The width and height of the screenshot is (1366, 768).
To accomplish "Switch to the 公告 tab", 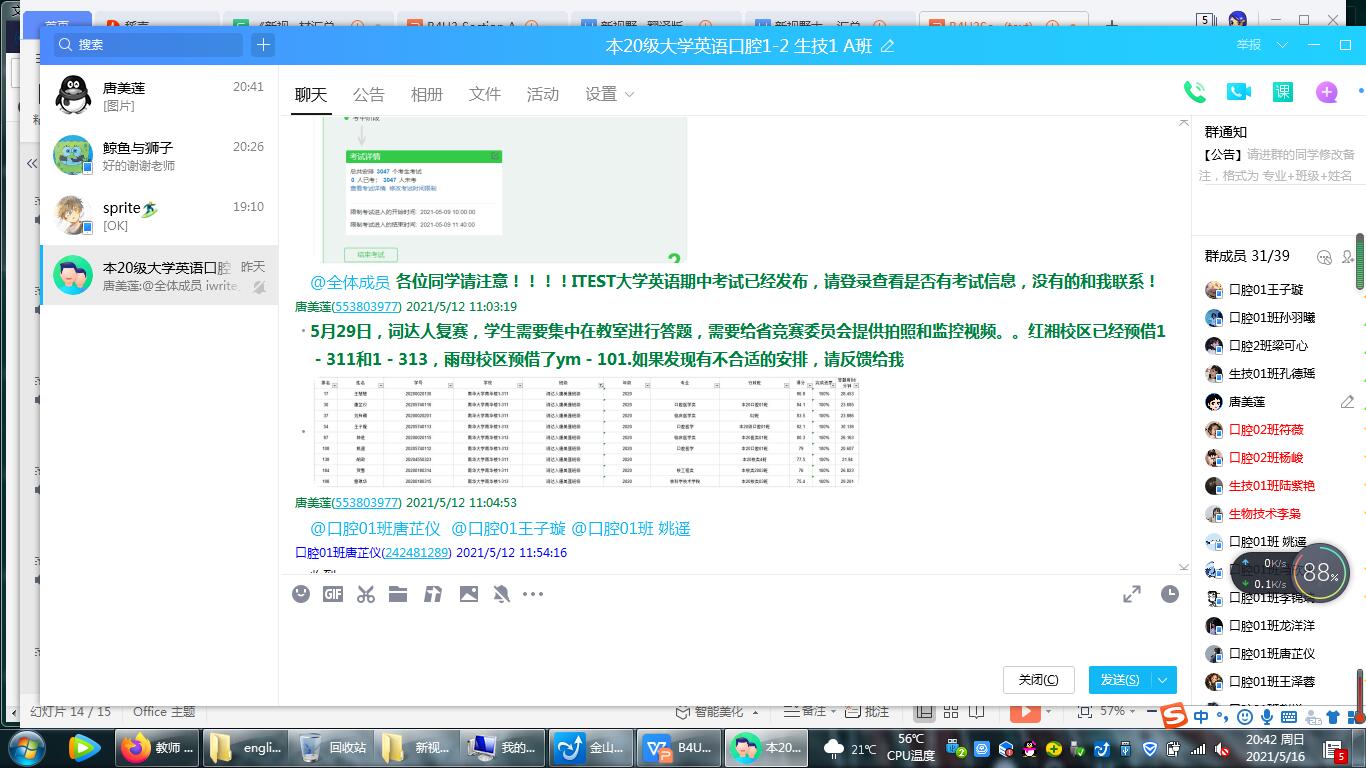I will pos(368,94).
